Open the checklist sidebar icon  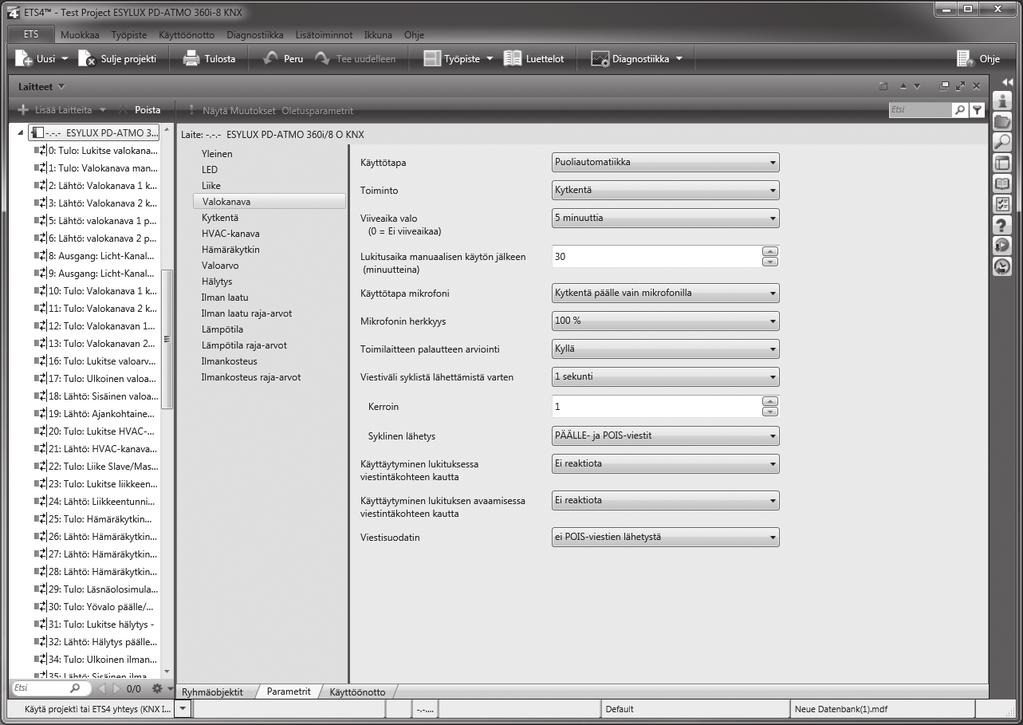coord(1003,204)
